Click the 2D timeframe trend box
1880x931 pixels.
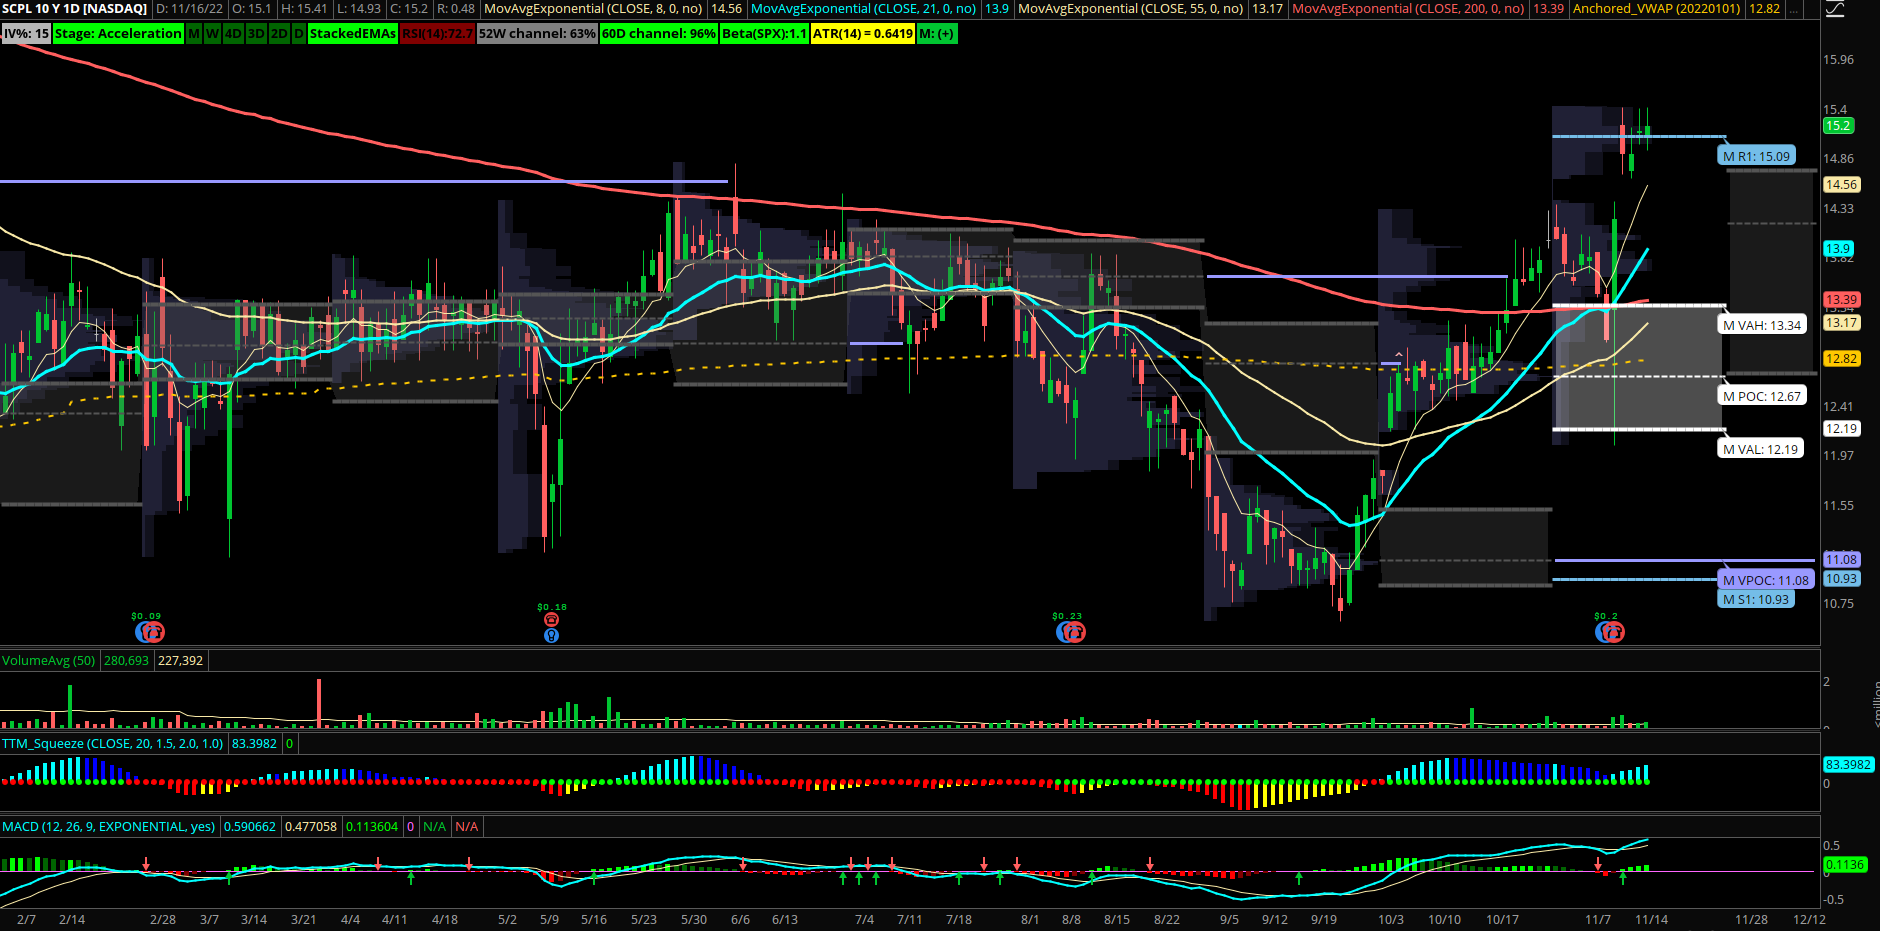click(279, 33)
